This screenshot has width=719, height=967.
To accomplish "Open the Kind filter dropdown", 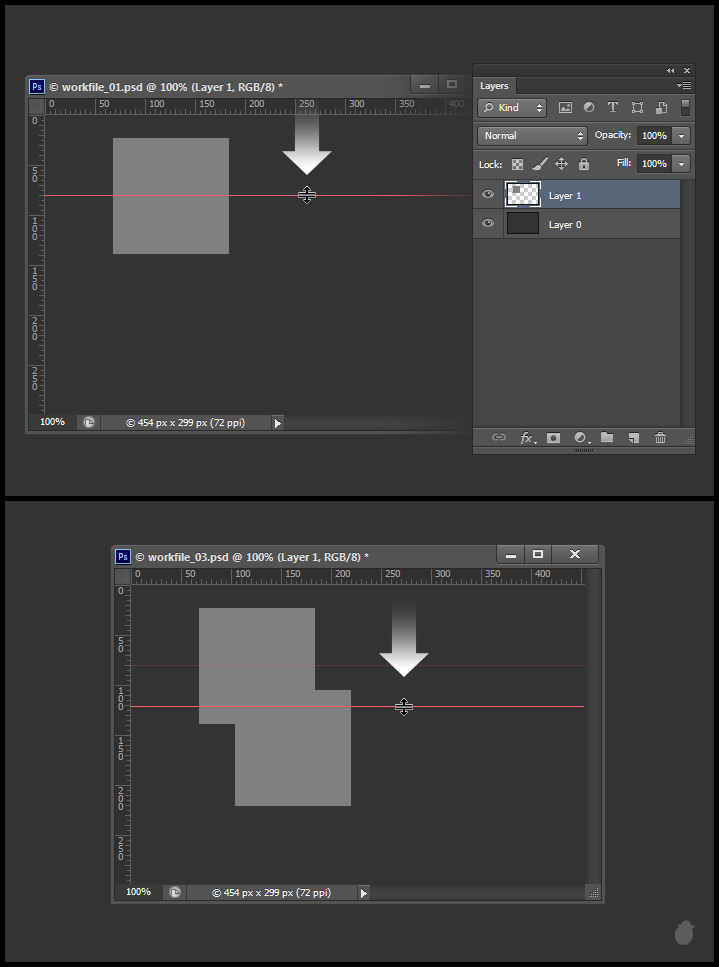I will coord(512,108).
